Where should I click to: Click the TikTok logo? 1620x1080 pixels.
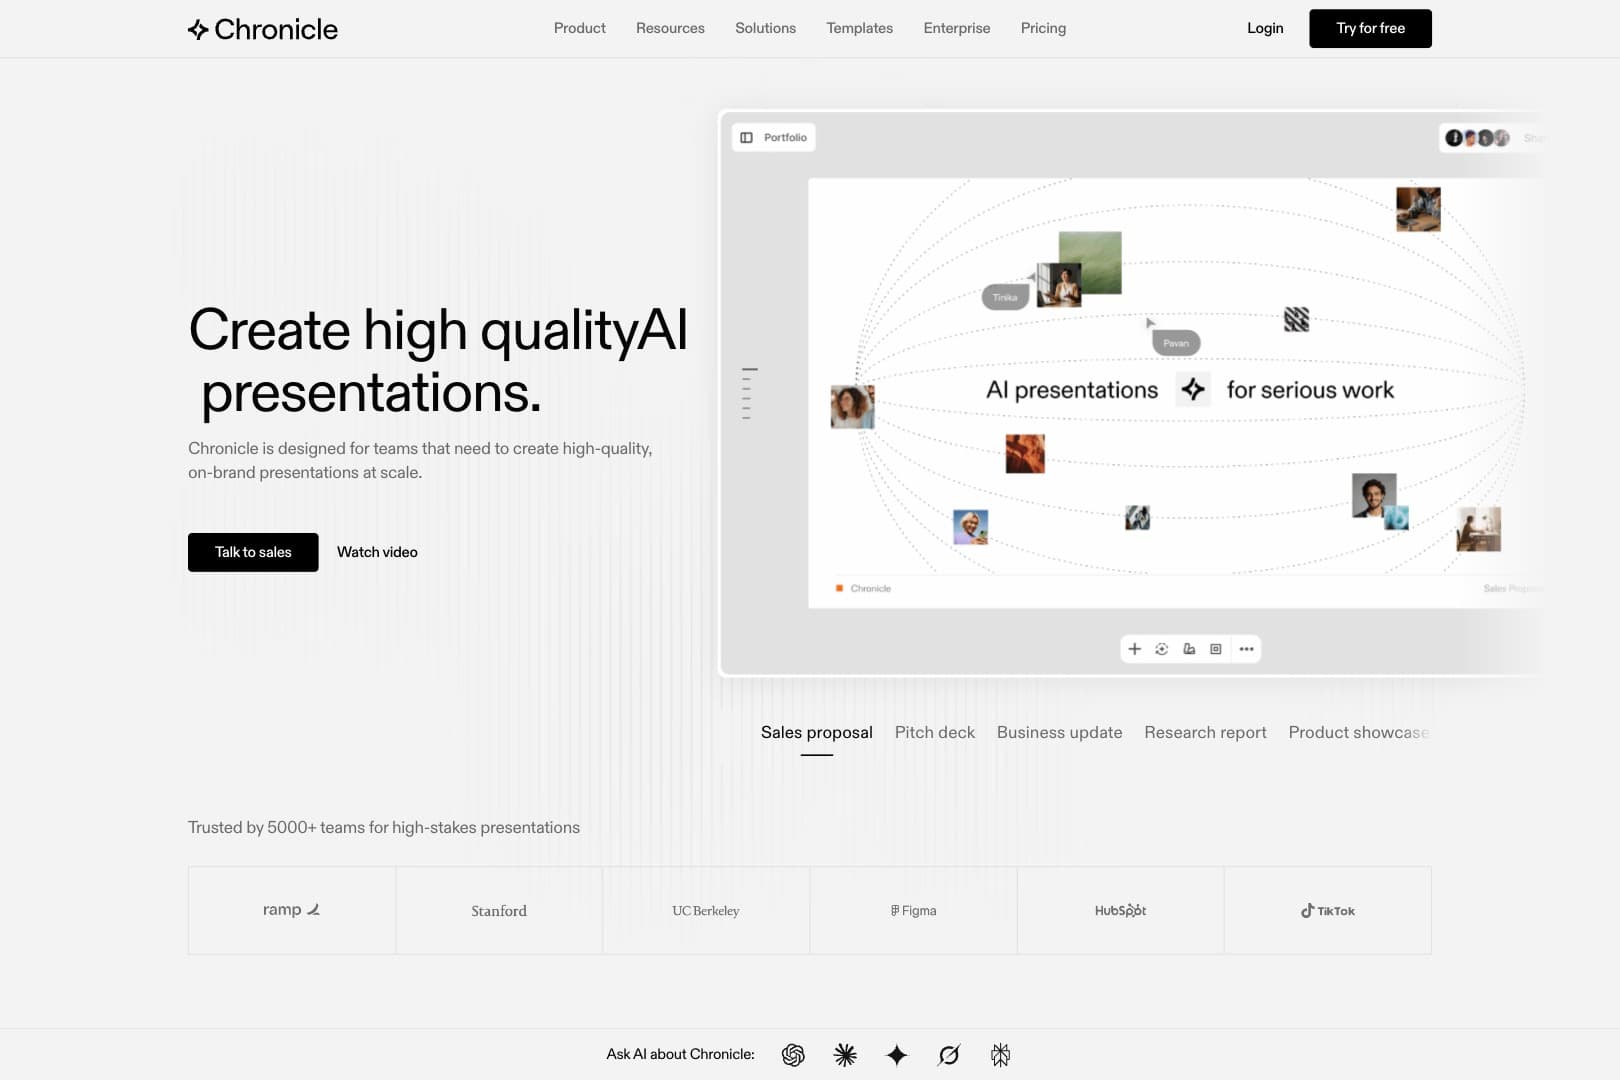pos(1328,911)
